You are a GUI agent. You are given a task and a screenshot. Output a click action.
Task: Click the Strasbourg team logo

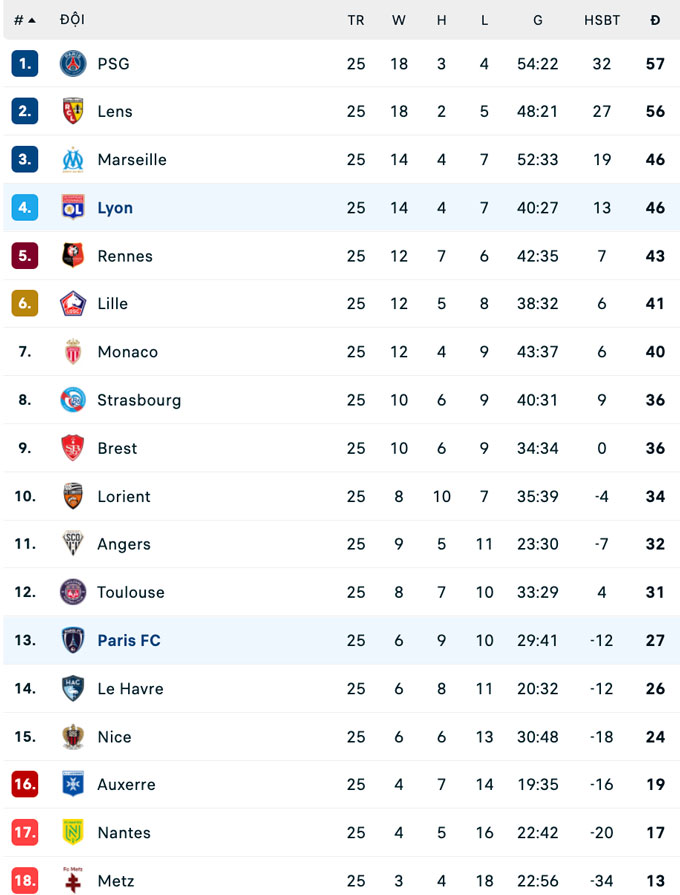pos(73,400)
